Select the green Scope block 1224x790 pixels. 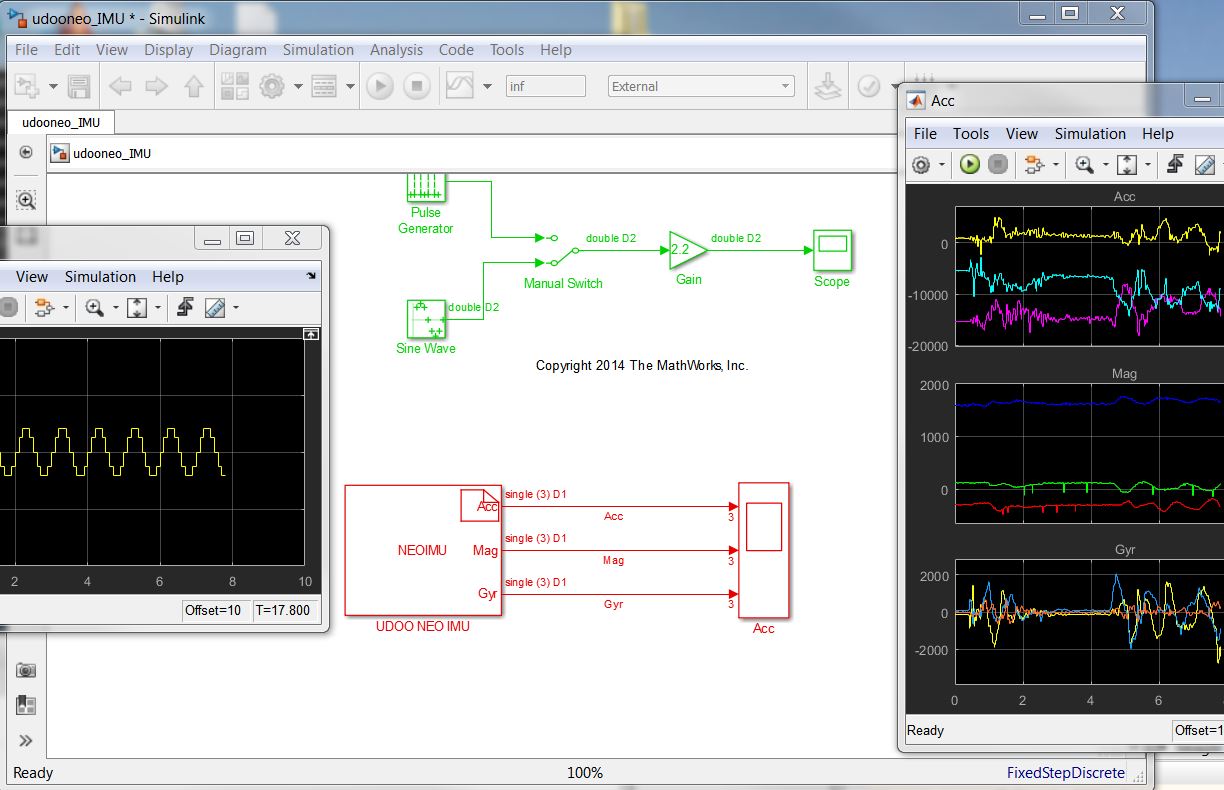(832, 250)
